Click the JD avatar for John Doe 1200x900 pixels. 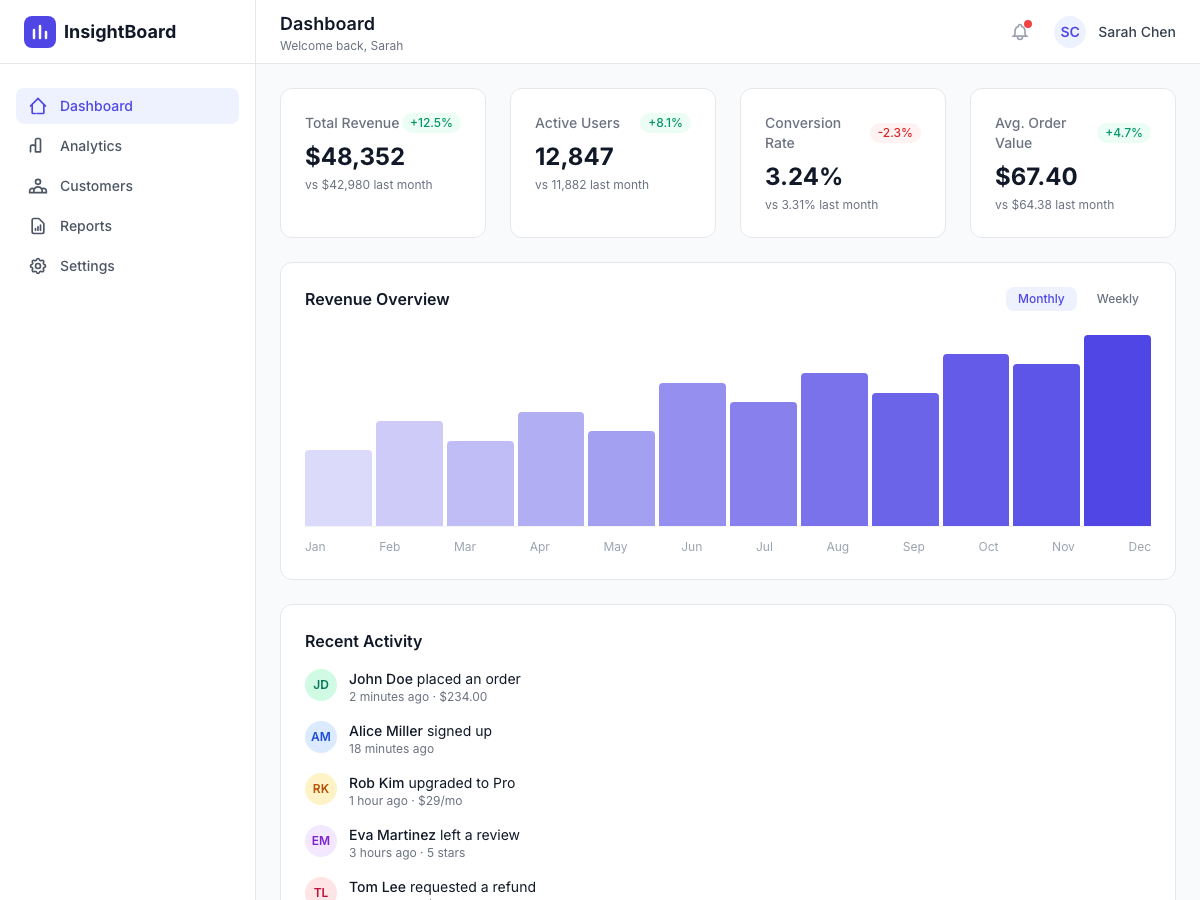[321, 685]
